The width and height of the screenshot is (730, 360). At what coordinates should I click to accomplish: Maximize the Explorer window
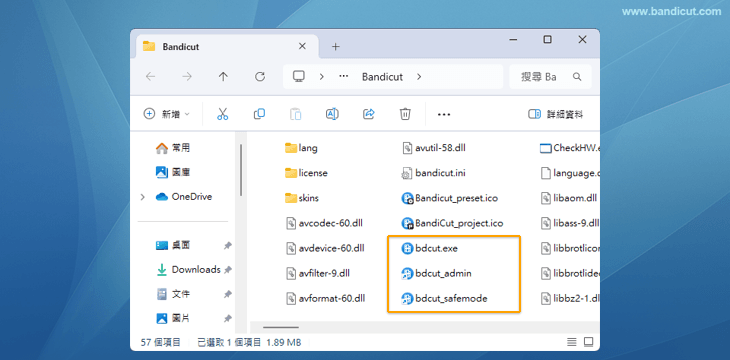coord(548,40)
